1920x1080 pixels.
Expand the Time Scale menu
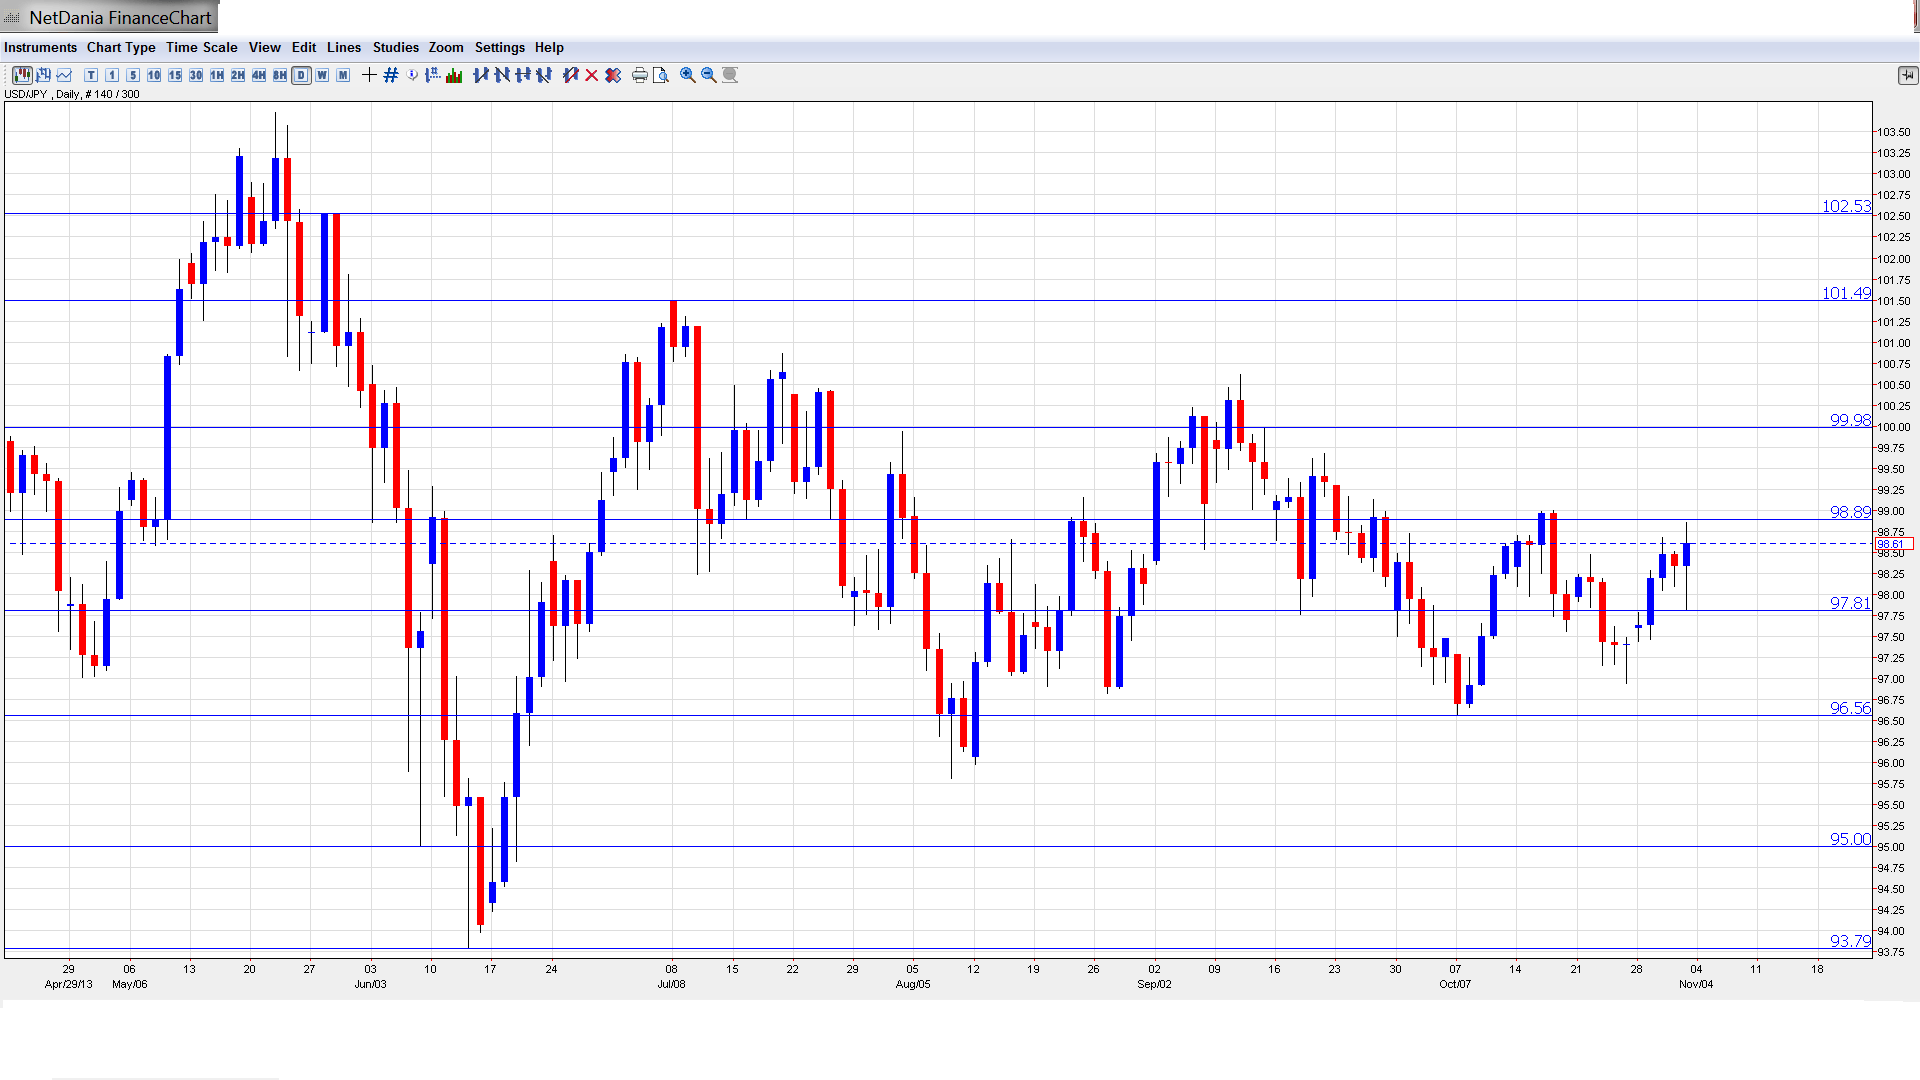click(201, 47)
